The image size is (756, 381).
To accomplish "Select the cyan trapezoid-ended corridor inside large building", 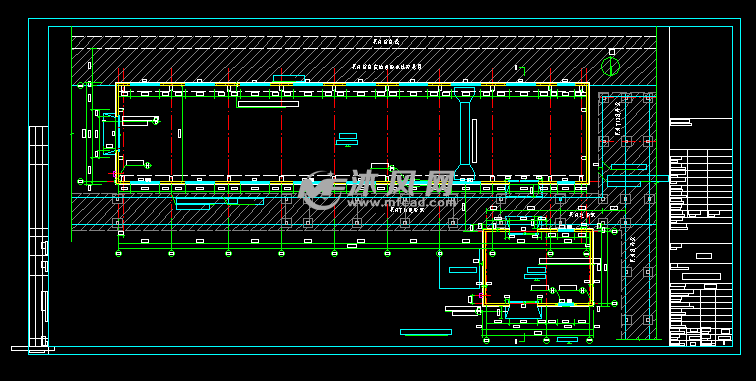I will click(465, 134).
